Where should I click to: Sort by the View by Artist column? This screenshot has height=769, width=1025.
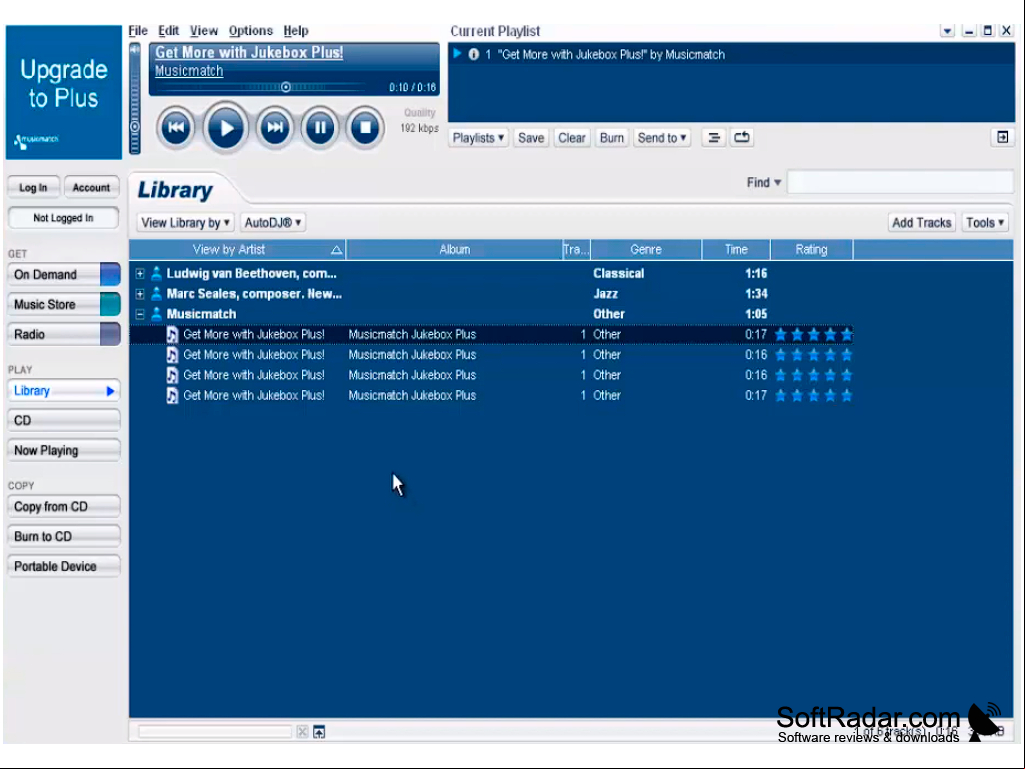237,250
